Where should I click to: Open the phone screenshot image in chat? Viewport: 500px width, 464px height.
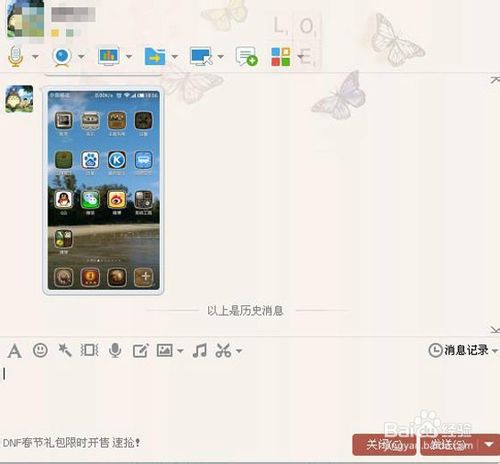coord(103,190)
